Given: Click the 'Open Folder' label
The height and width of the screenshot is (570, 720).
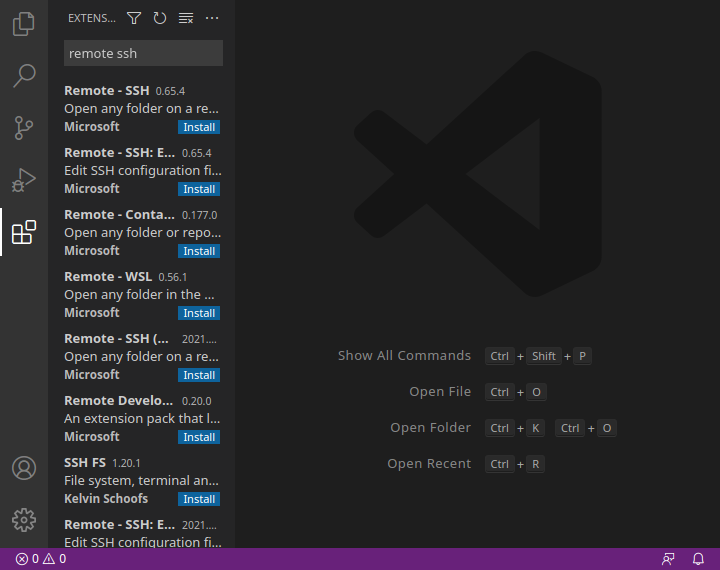Looking at the screenshot, I should coord(430,428).
